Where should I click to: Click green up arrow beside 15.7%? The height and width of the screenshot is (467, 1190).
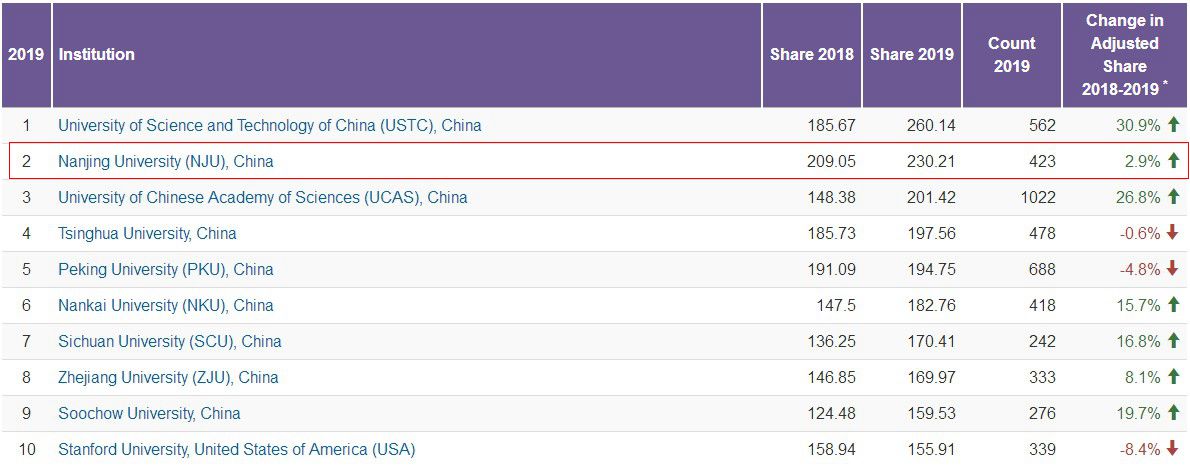click(1173, 305)
